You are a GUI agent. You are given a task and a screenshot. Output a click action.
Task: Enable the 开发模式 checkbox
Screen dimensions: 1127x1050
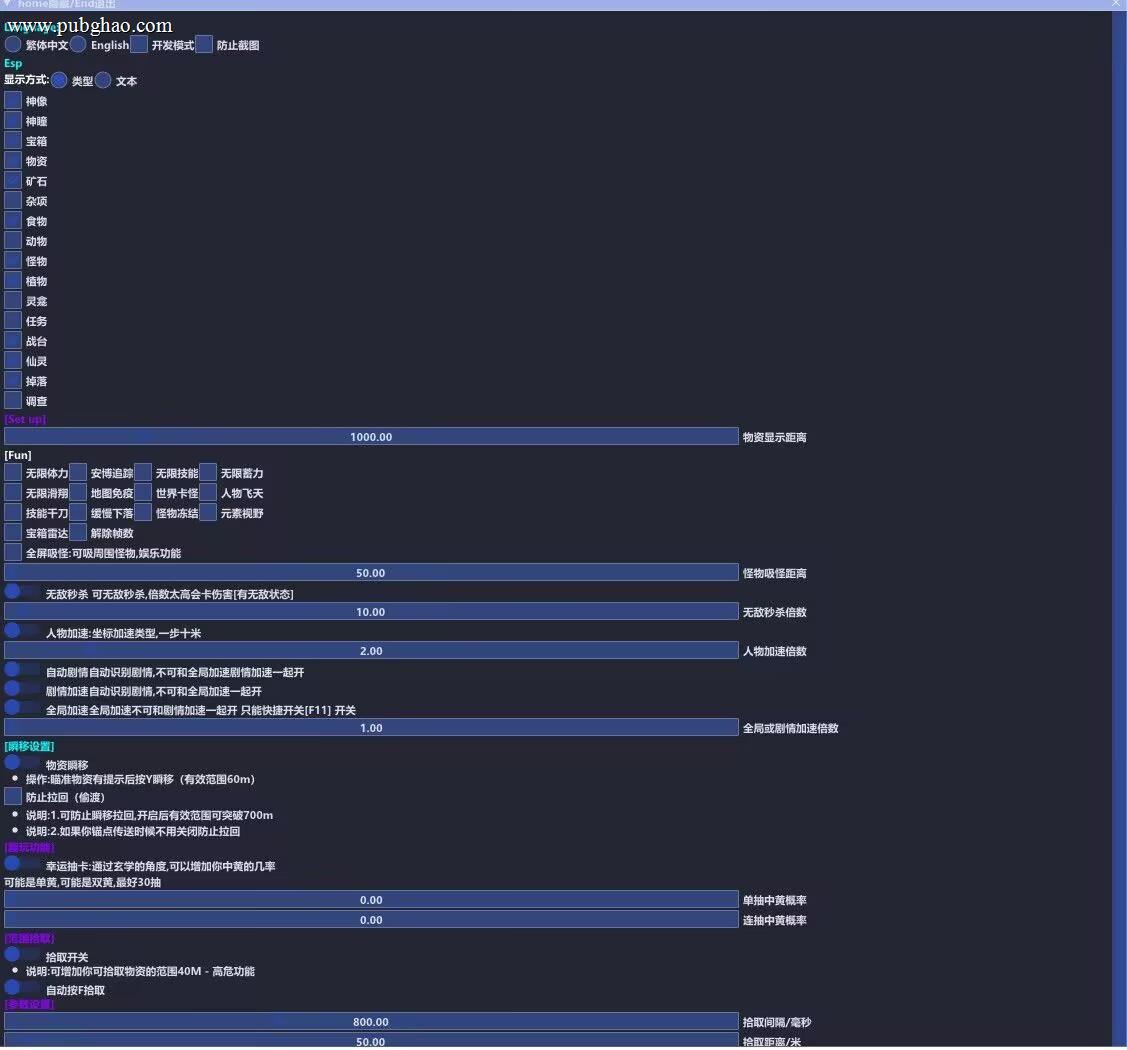139,45
